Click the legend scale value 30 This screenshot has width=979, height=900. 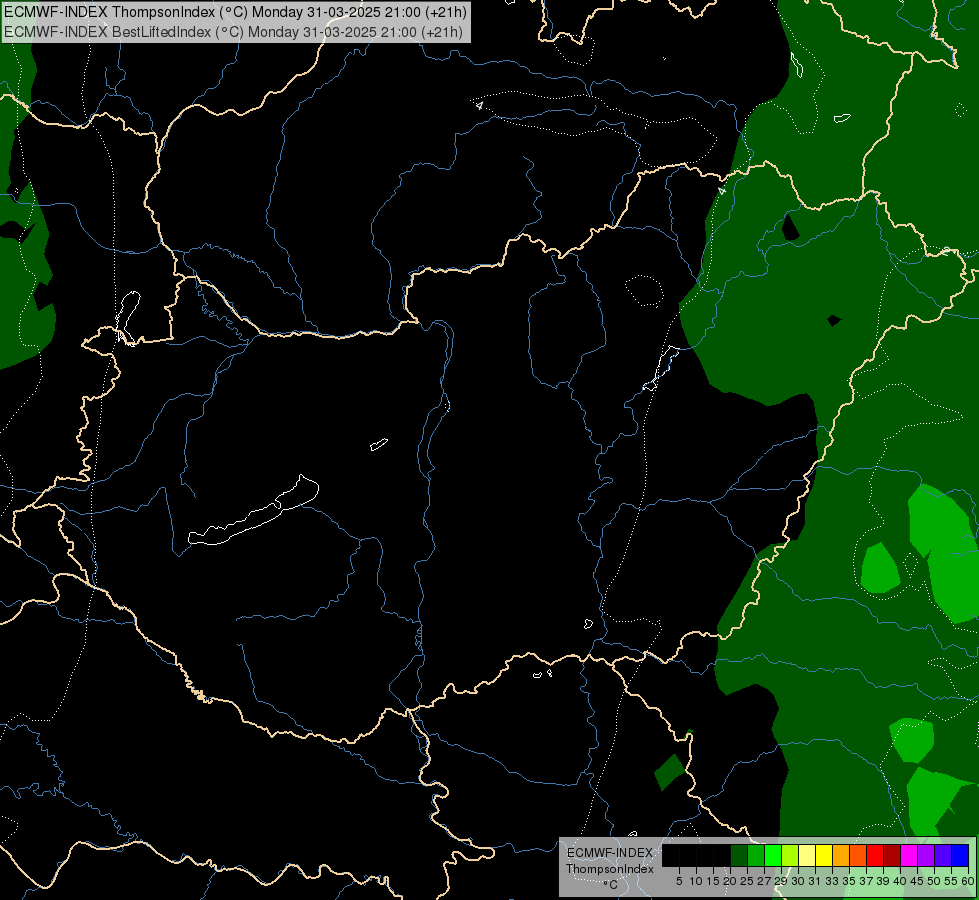[x=798, y=881]
